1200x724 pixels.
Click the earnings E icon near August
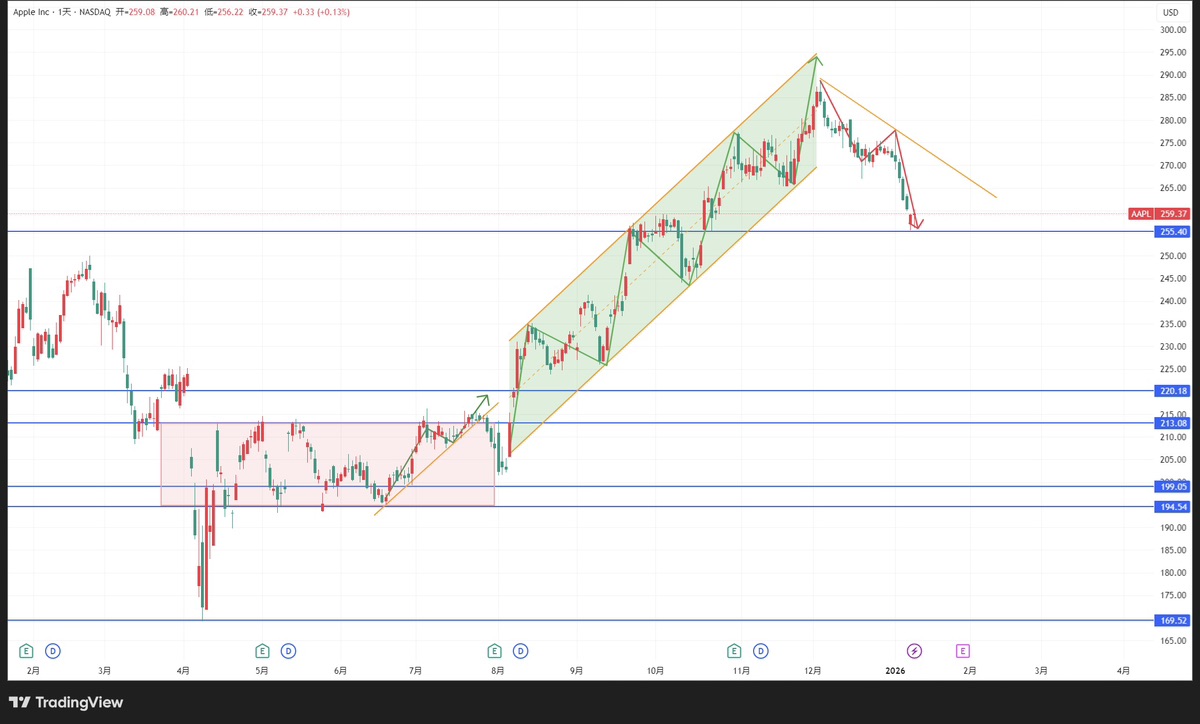coord(495,650)
